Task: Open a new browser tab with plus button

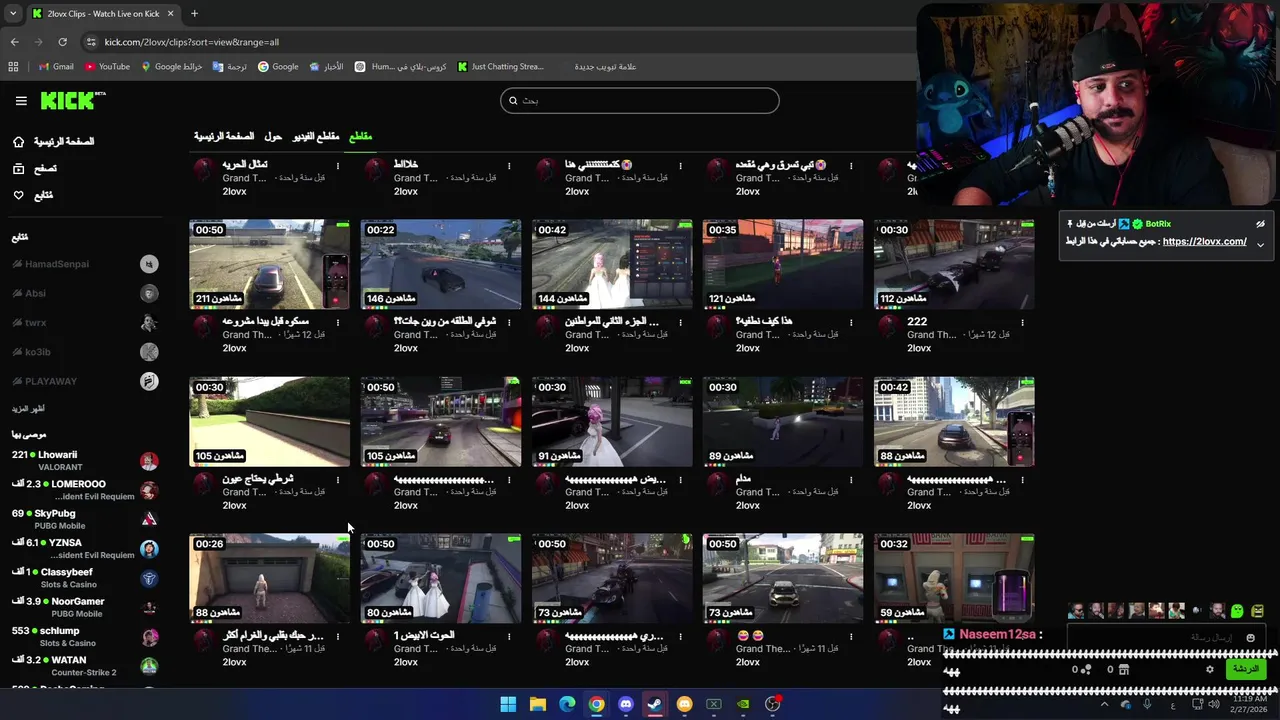Action: [194, 13]
